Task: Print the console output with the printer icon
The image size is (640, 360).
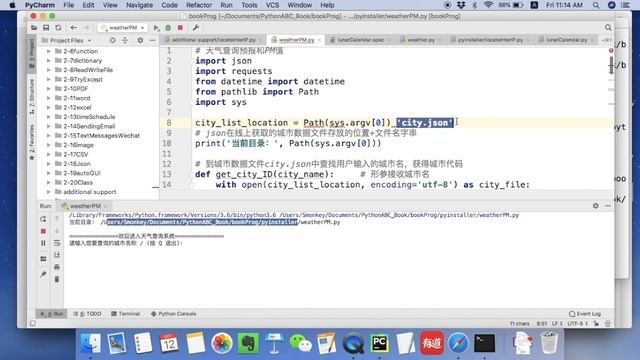Action: (57, 267)
